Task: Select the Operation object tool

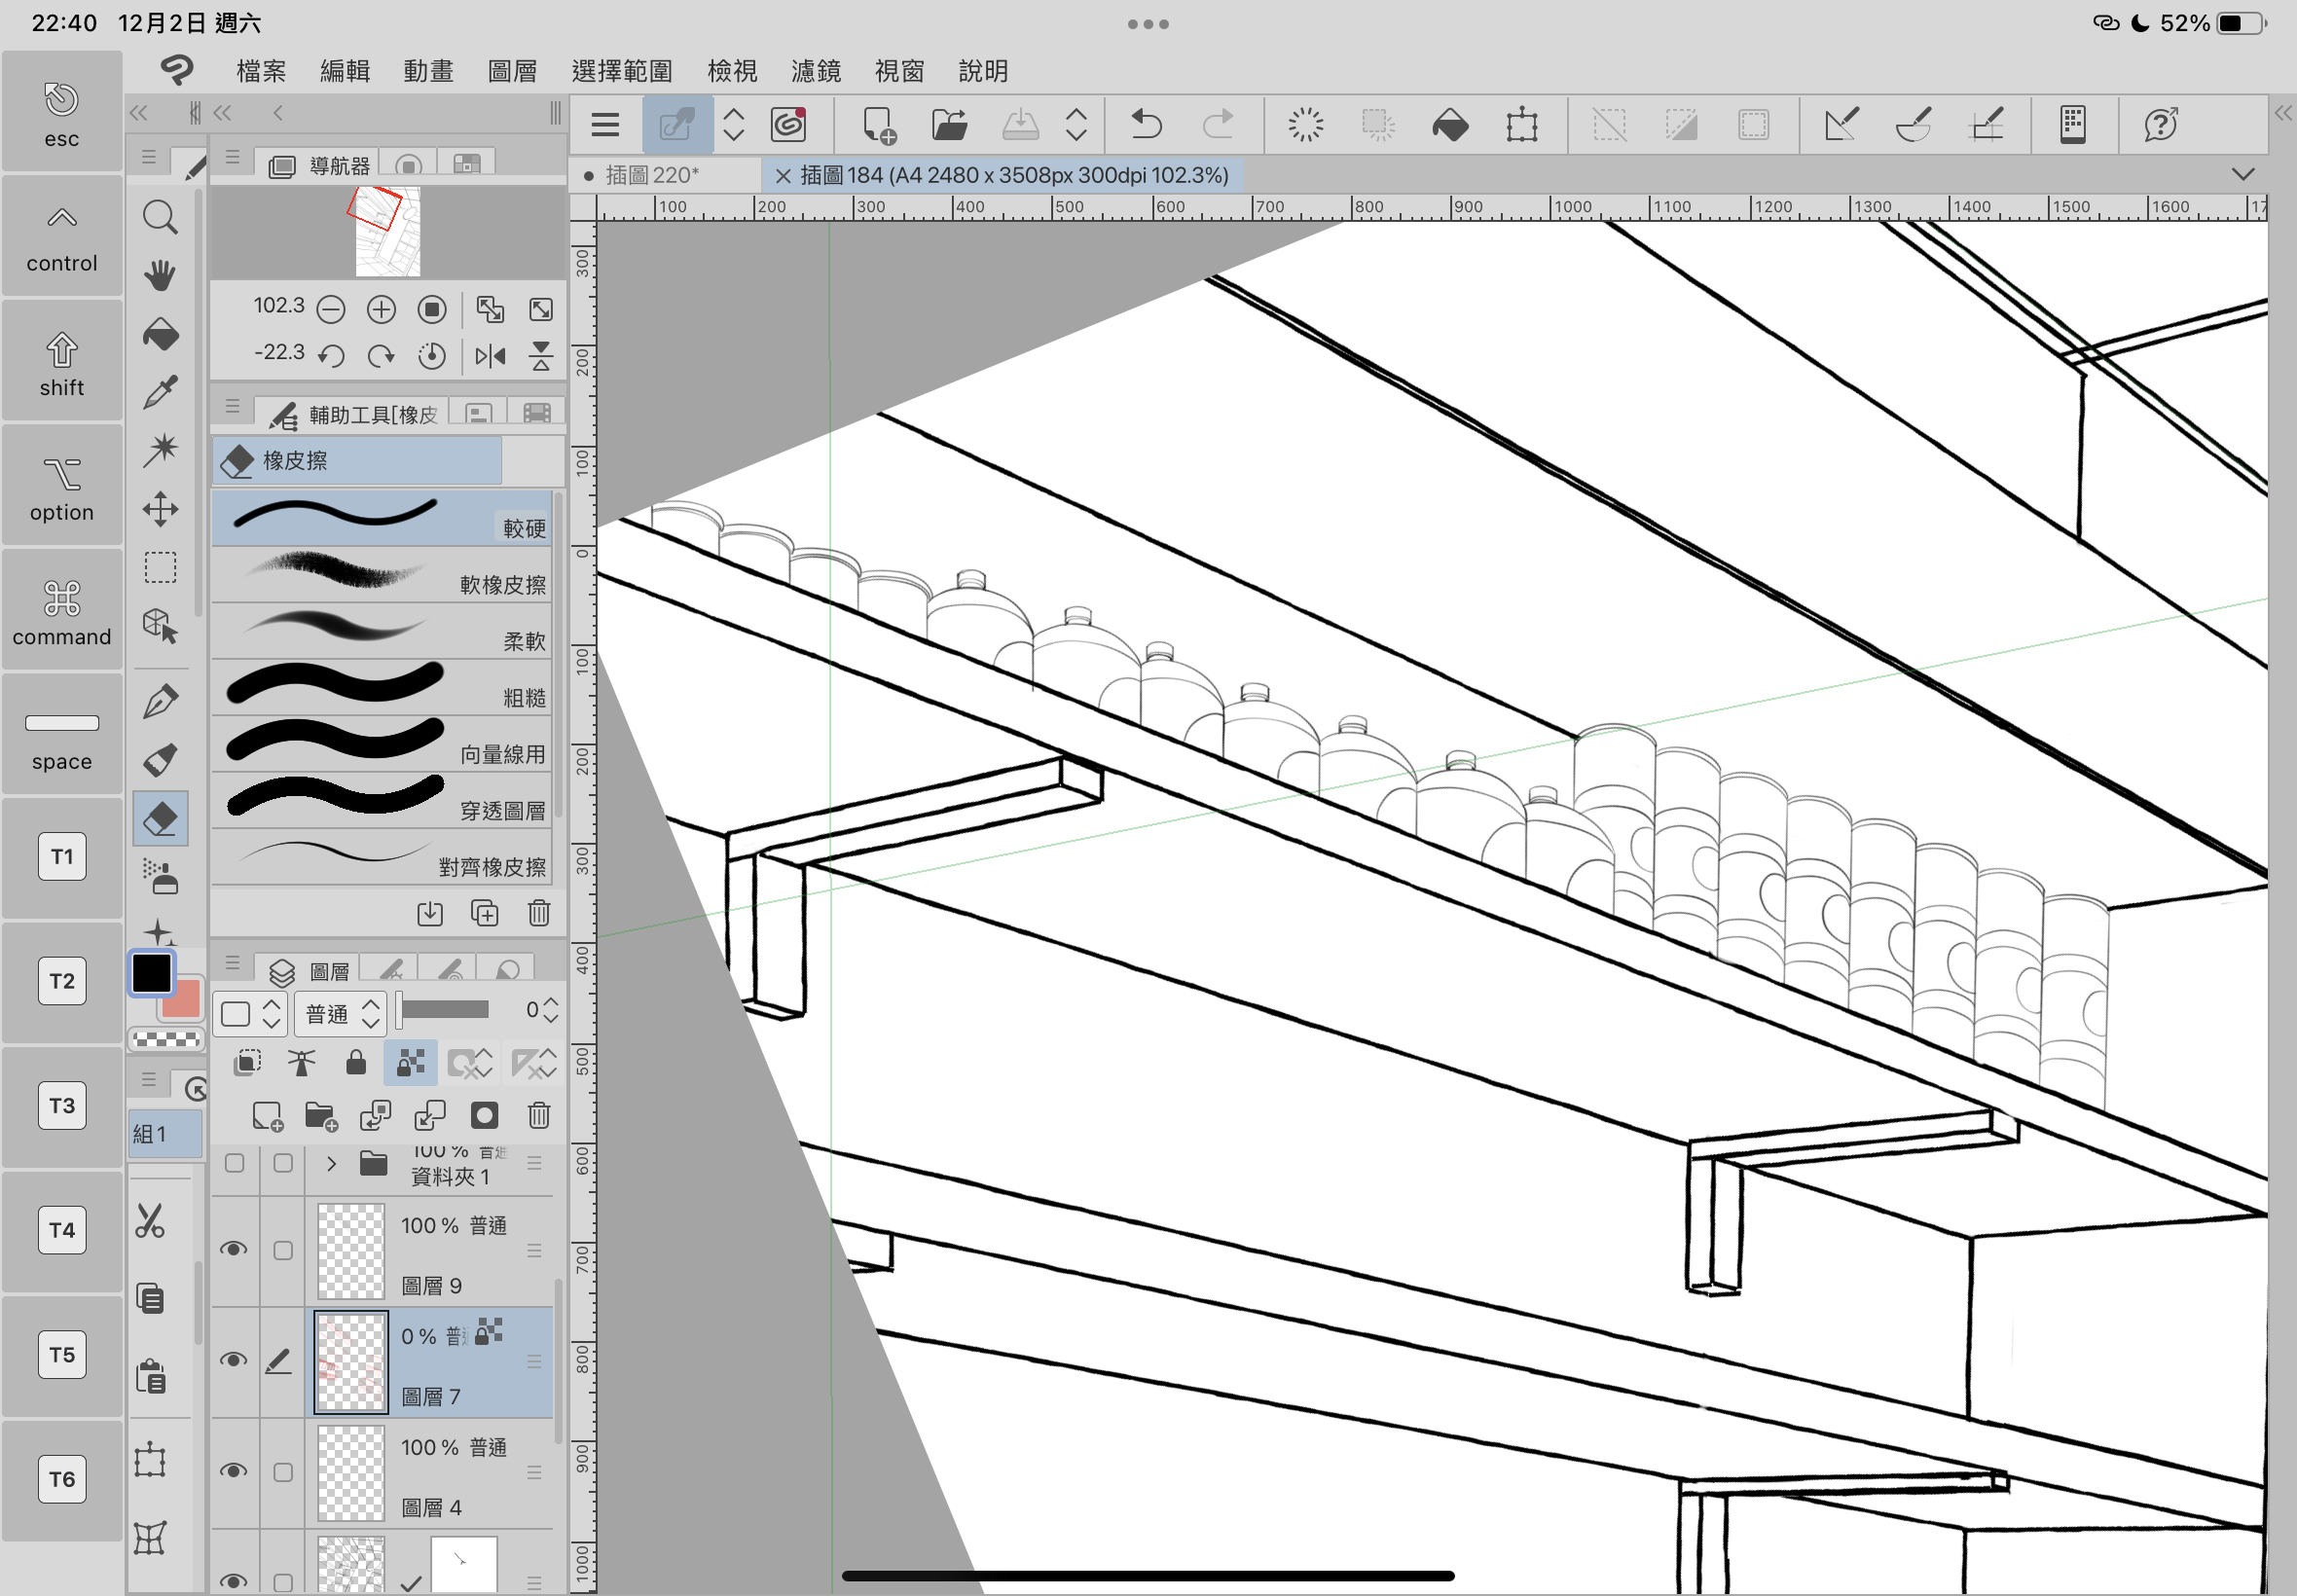Action: click(x=160, y=626)
